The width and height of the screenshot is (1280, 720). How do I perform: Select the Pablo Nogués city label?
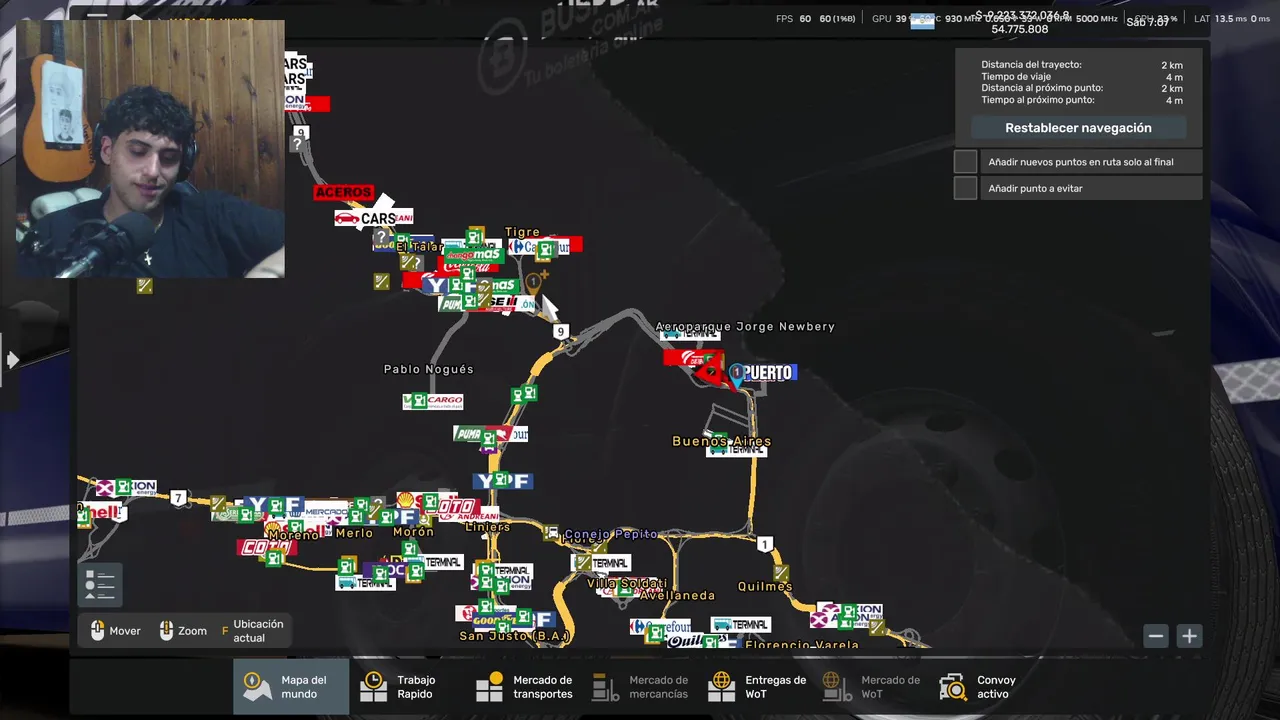coord(429,369)
